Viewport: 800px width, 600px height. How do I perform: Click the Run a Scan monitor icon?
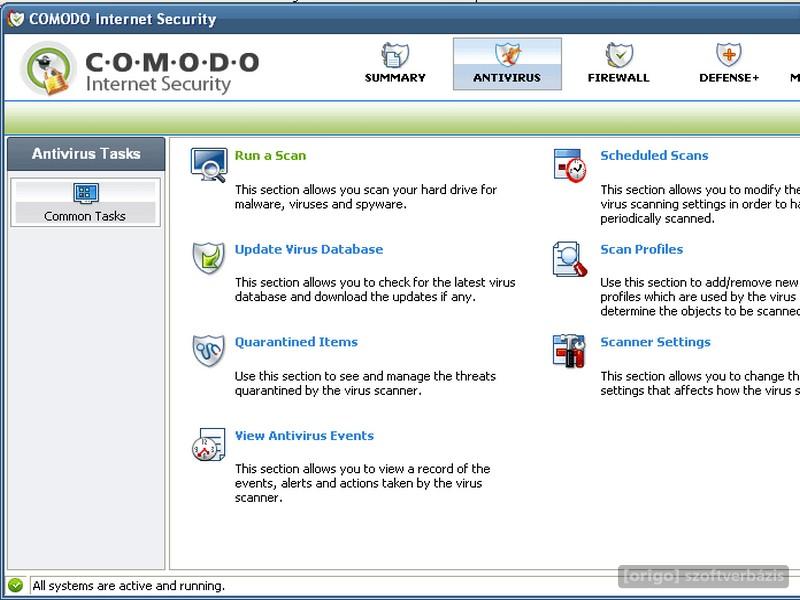pyautogui.click(x=209, y=165)
